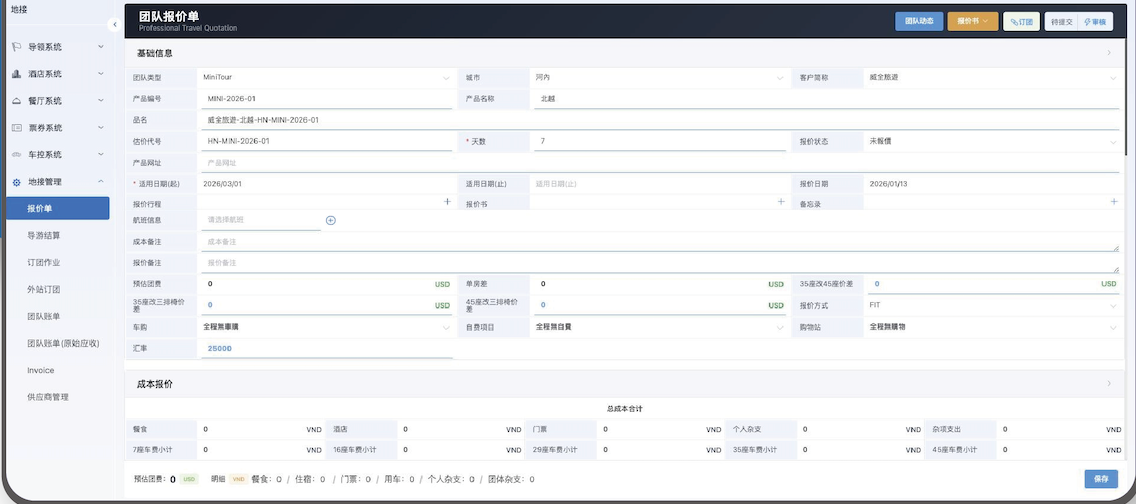Expand the orange 报价书 dropdown button
The height and width of the screenshot is (504, 1136).
tap(972, 21)
